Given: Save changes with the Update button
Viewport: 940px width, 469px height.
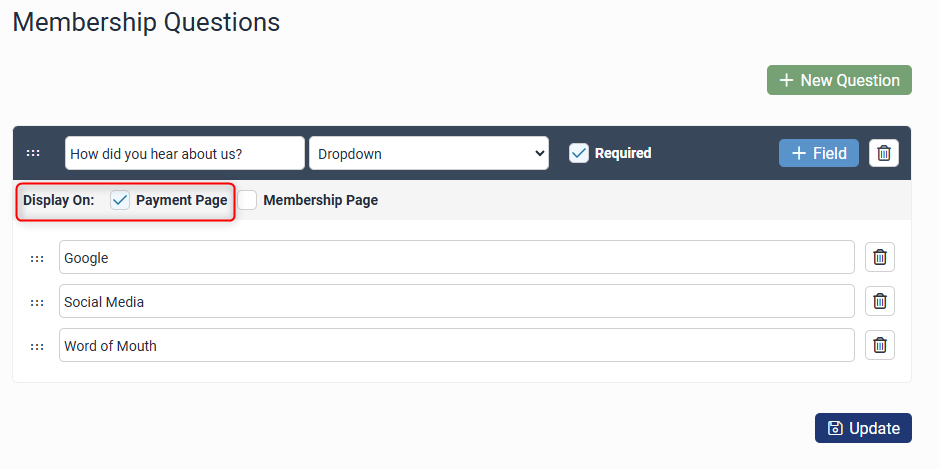Looking at the screenshot, I should tap(863, 428).
